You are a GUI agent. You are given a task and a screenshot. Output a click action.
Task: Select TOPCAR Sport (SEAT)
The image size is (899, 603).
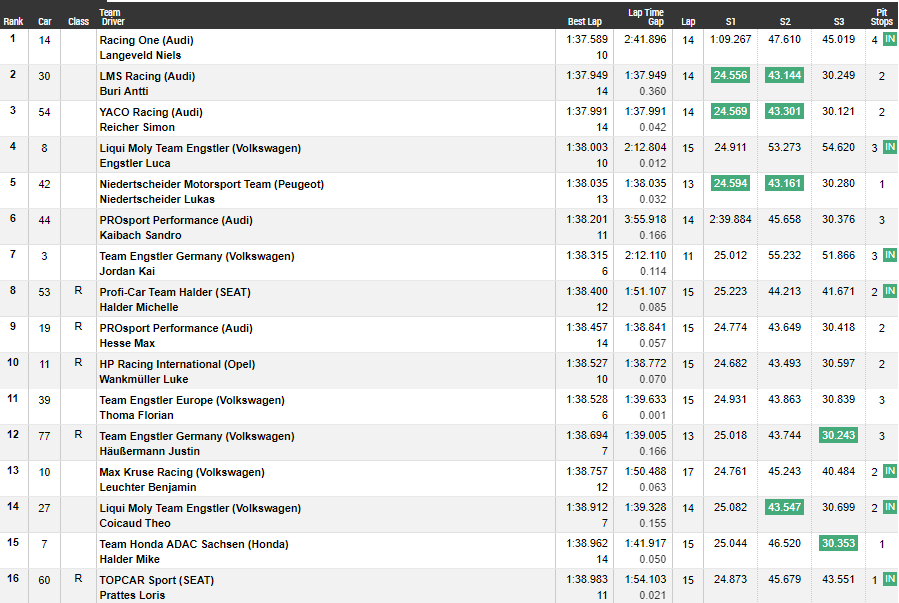[157, 581]
